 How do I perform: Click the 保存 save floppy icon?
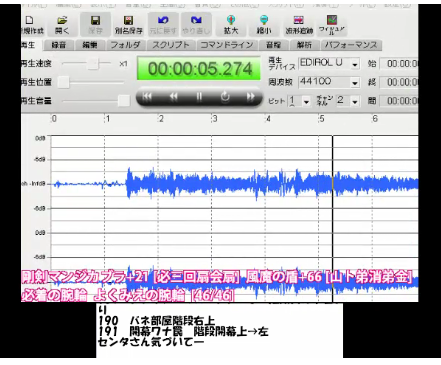pyautogui.click(x=95, y=24)
